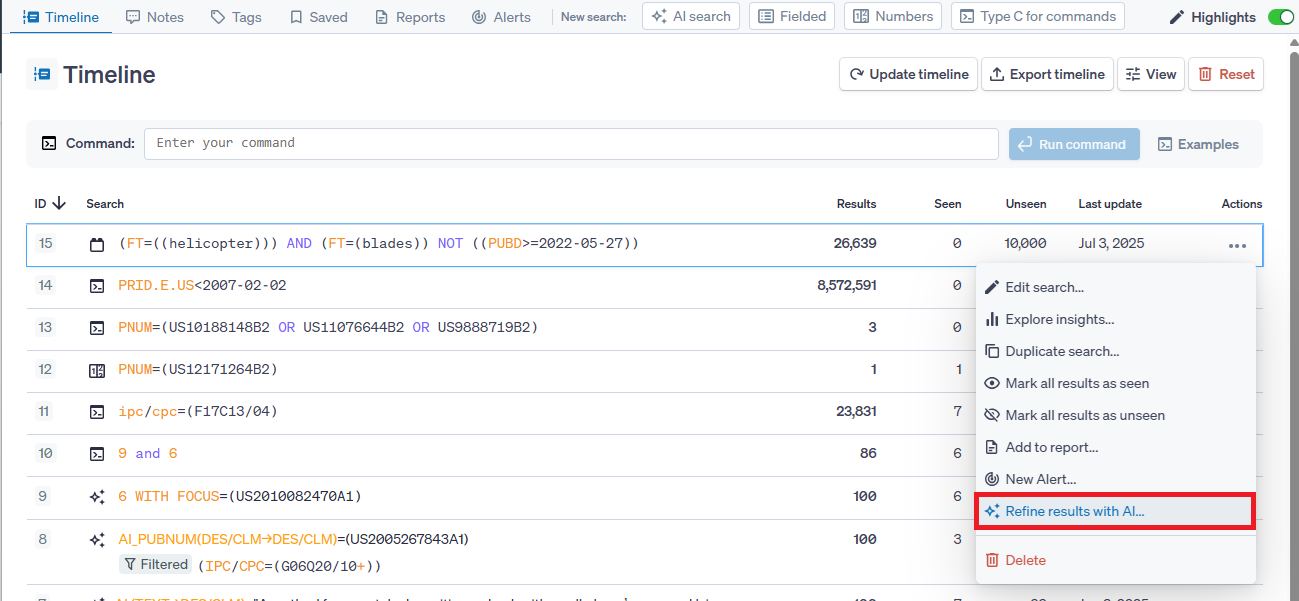1299x601 pixels.
Task: Select Delete from the context menu
Action: (x=1026, y=560)
